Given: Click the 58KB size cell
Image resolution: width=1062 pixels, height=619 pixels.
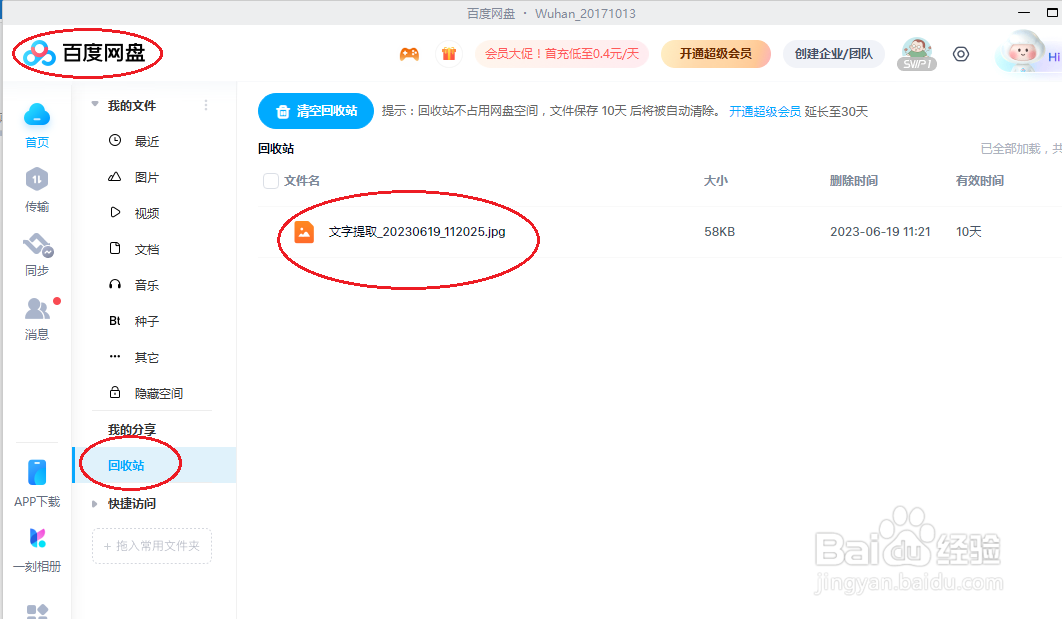Looking at the screenshot, I should coord(719,232).
